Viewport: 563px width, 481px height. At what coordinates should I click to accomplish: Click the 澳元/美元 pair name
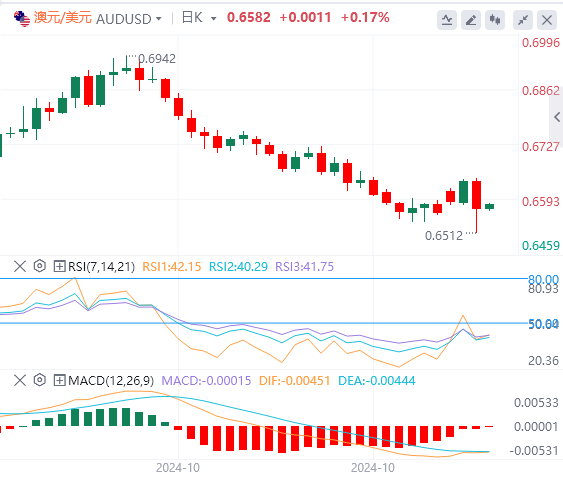click(x=63, y=18)
